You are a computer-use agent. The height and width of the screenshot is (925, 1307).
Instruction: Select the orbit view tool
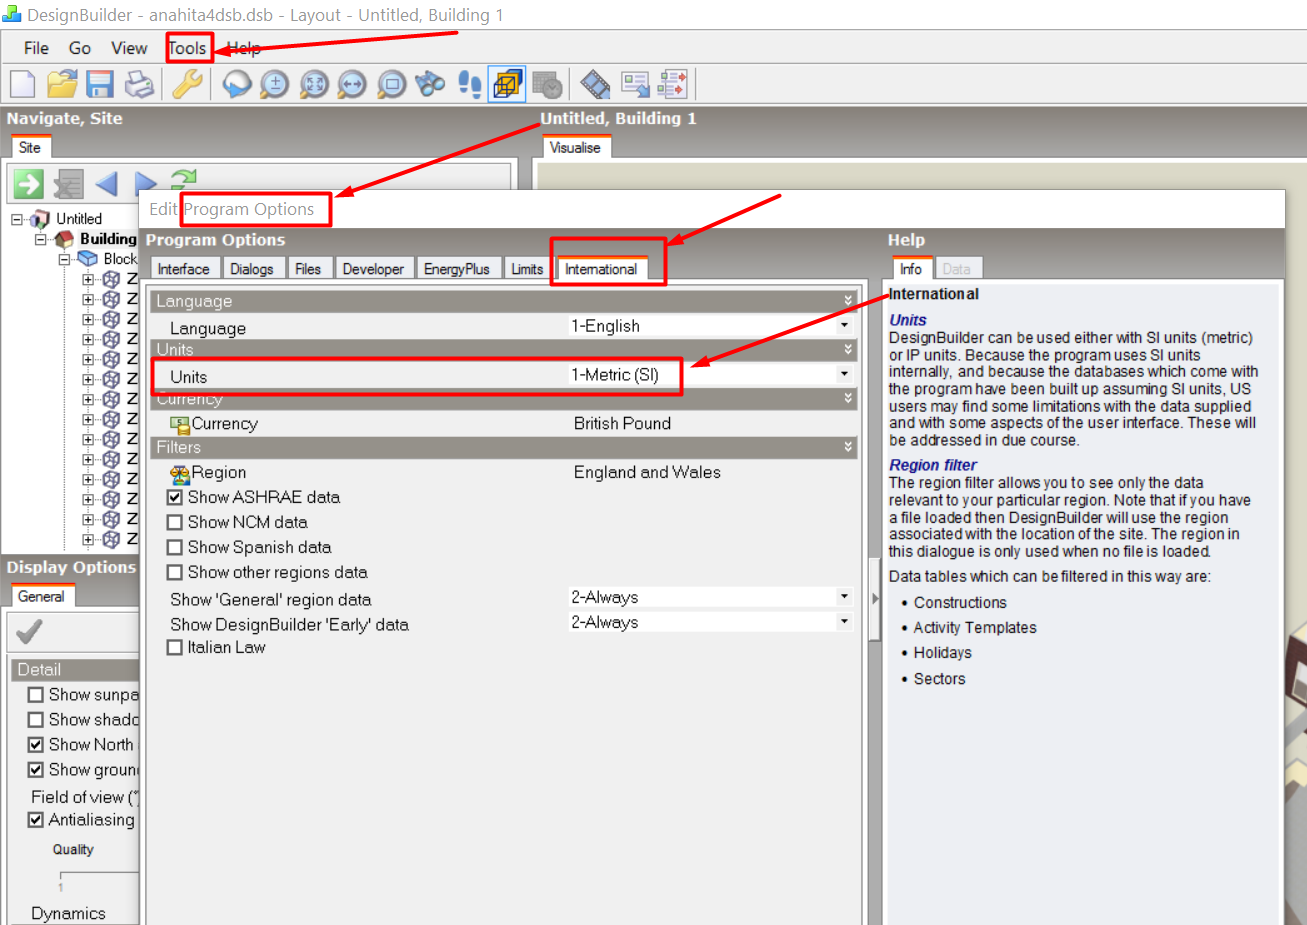click(x=236, y=84)
